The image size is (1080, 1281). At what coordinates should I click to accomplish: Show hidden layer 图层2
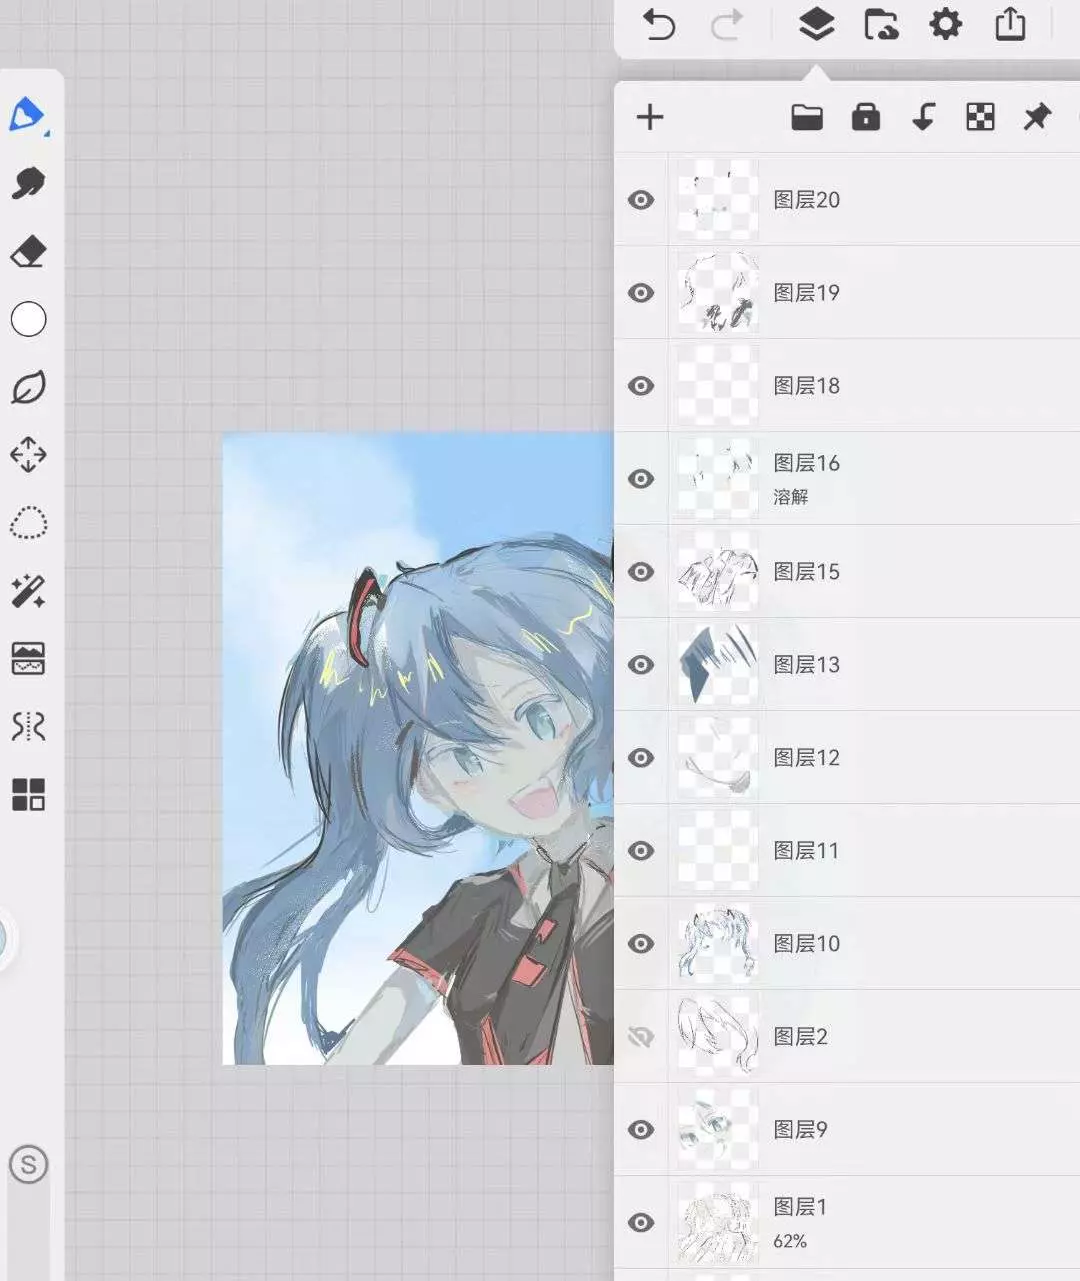[x=641, y=1037]
